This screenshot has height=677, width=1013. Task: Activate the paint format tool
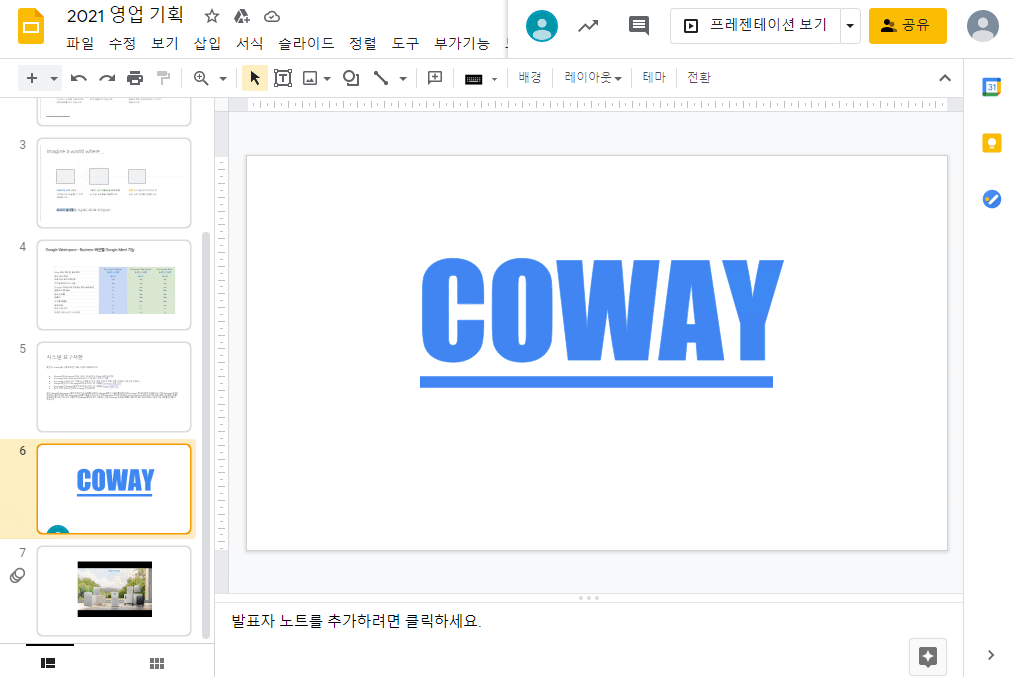163,78
